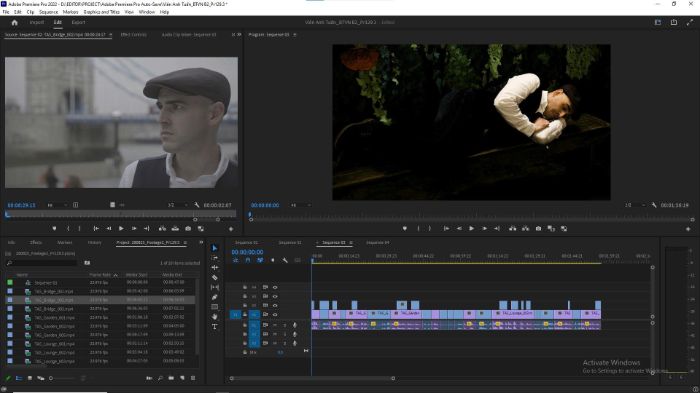Open Timeline display settings wrench
Image resolution: width=700 pixels, height=393 pixels.
pos(285,260)
